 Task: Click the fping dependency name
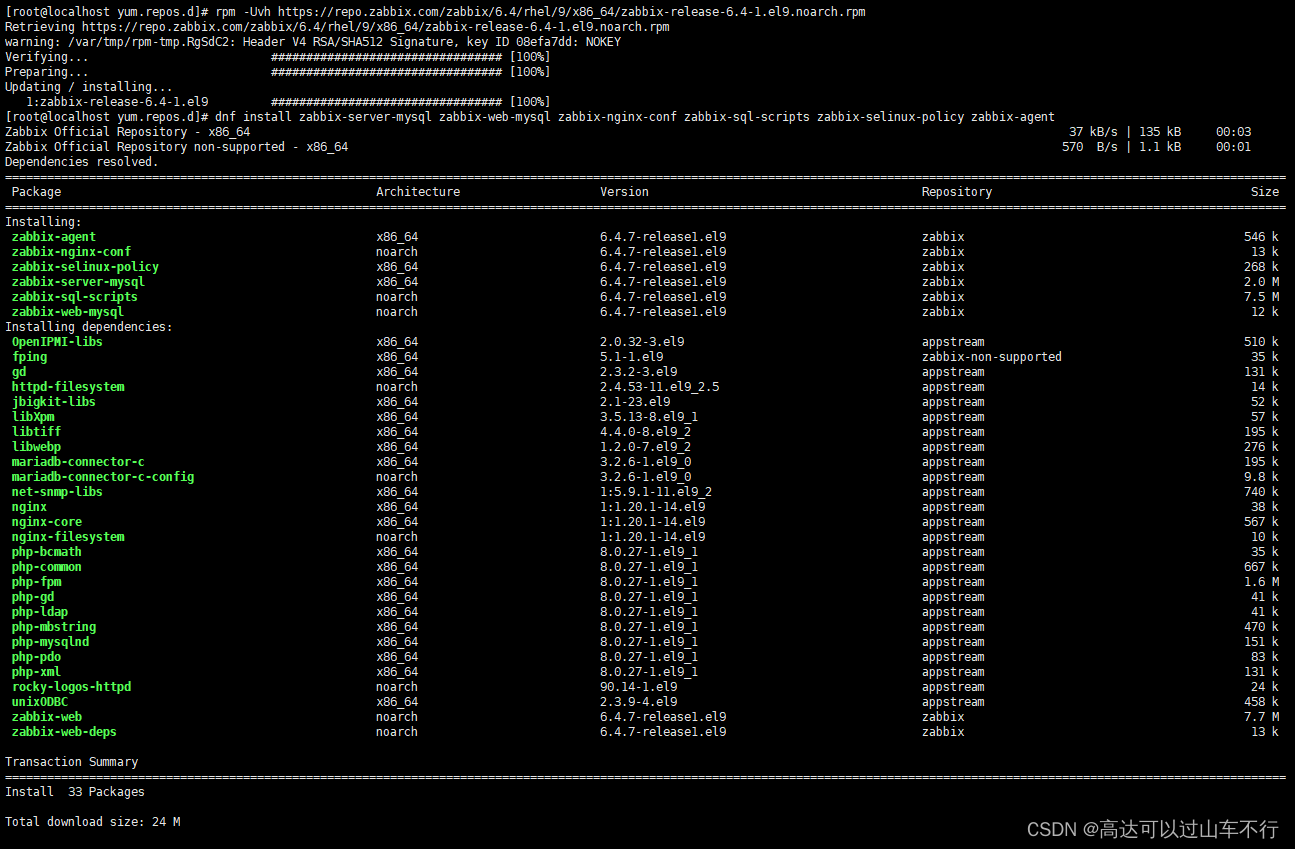29,357
